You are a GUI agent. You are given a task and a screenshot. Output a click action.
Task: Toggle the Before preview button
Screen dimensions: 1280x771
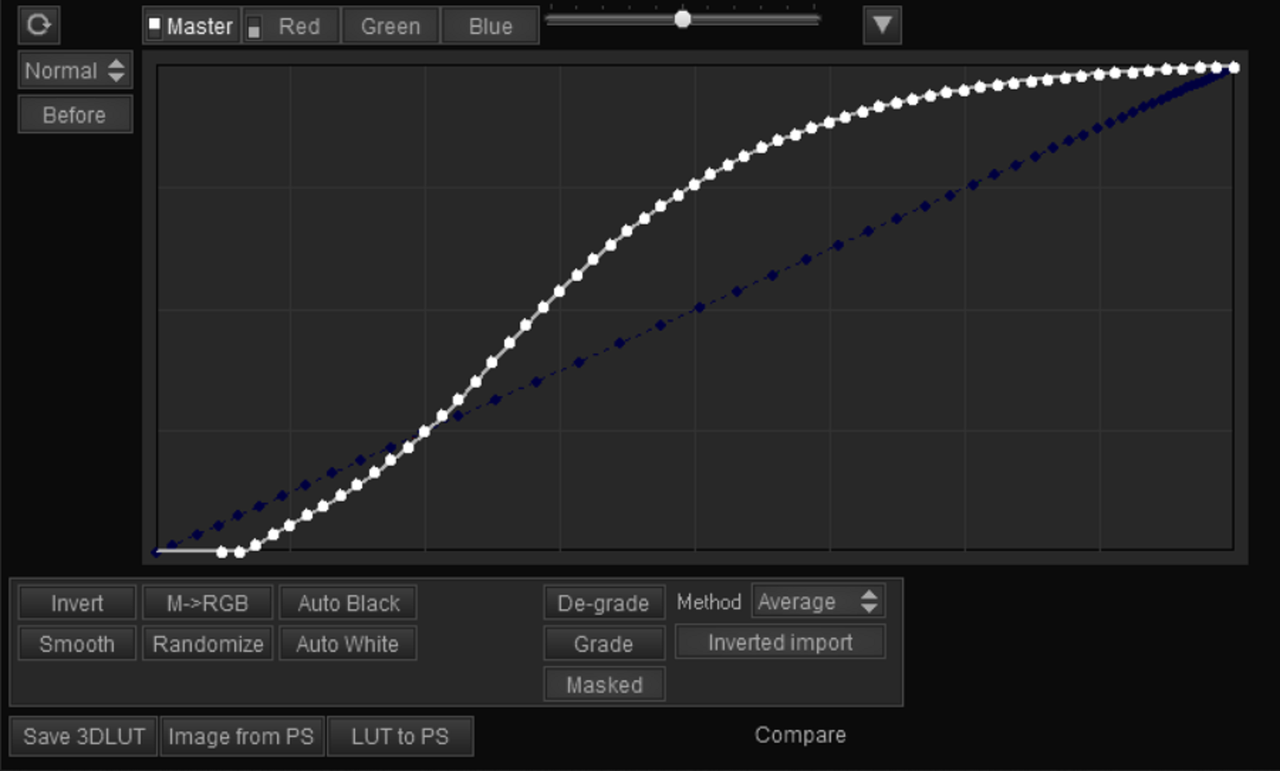point(75,115)
